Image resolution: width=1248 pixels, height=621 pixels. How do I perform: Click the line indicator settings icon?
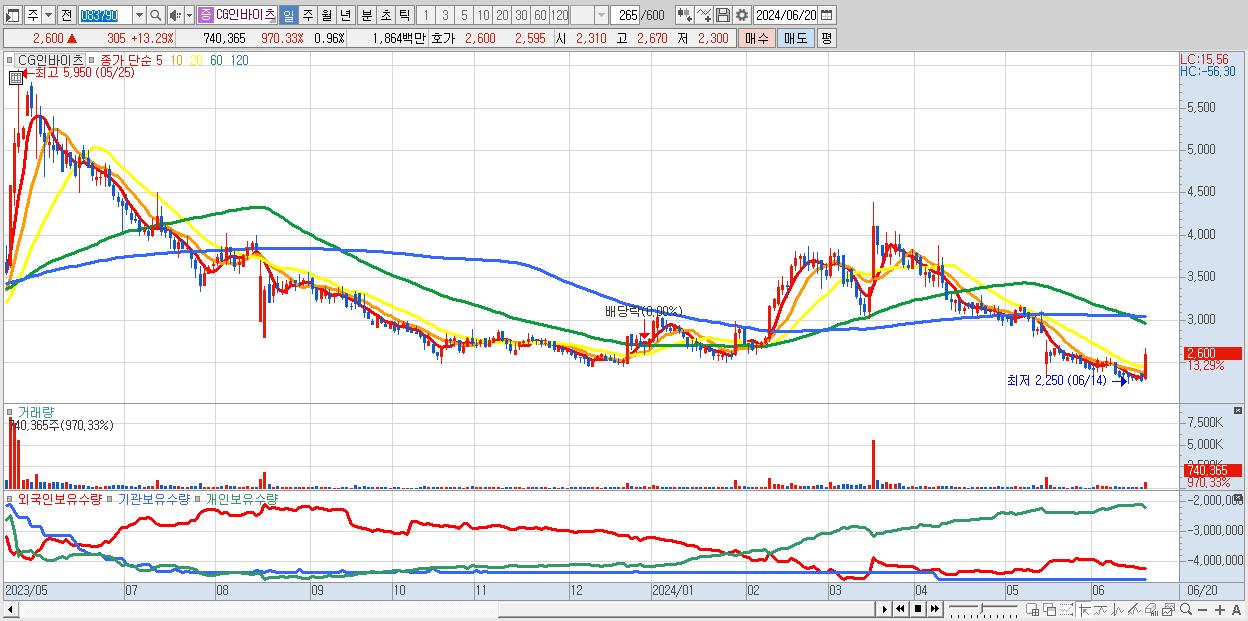click(704, 15)
